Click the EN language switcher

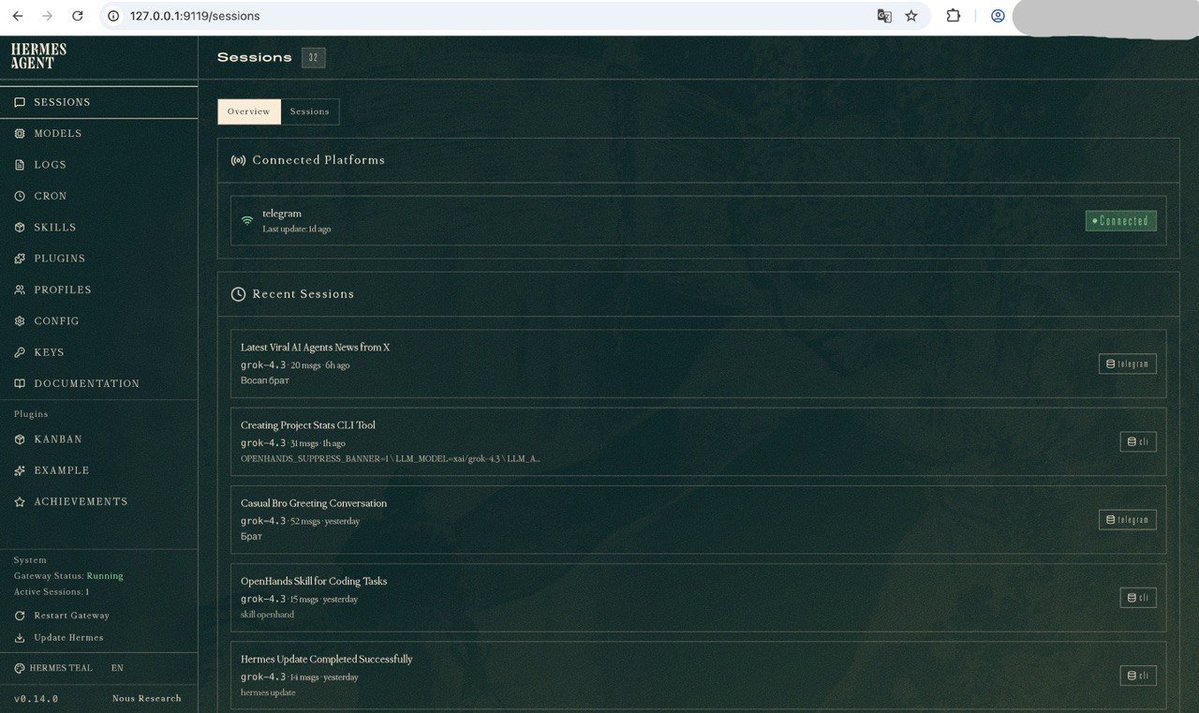pyautogui.click(x=117, y=669)
